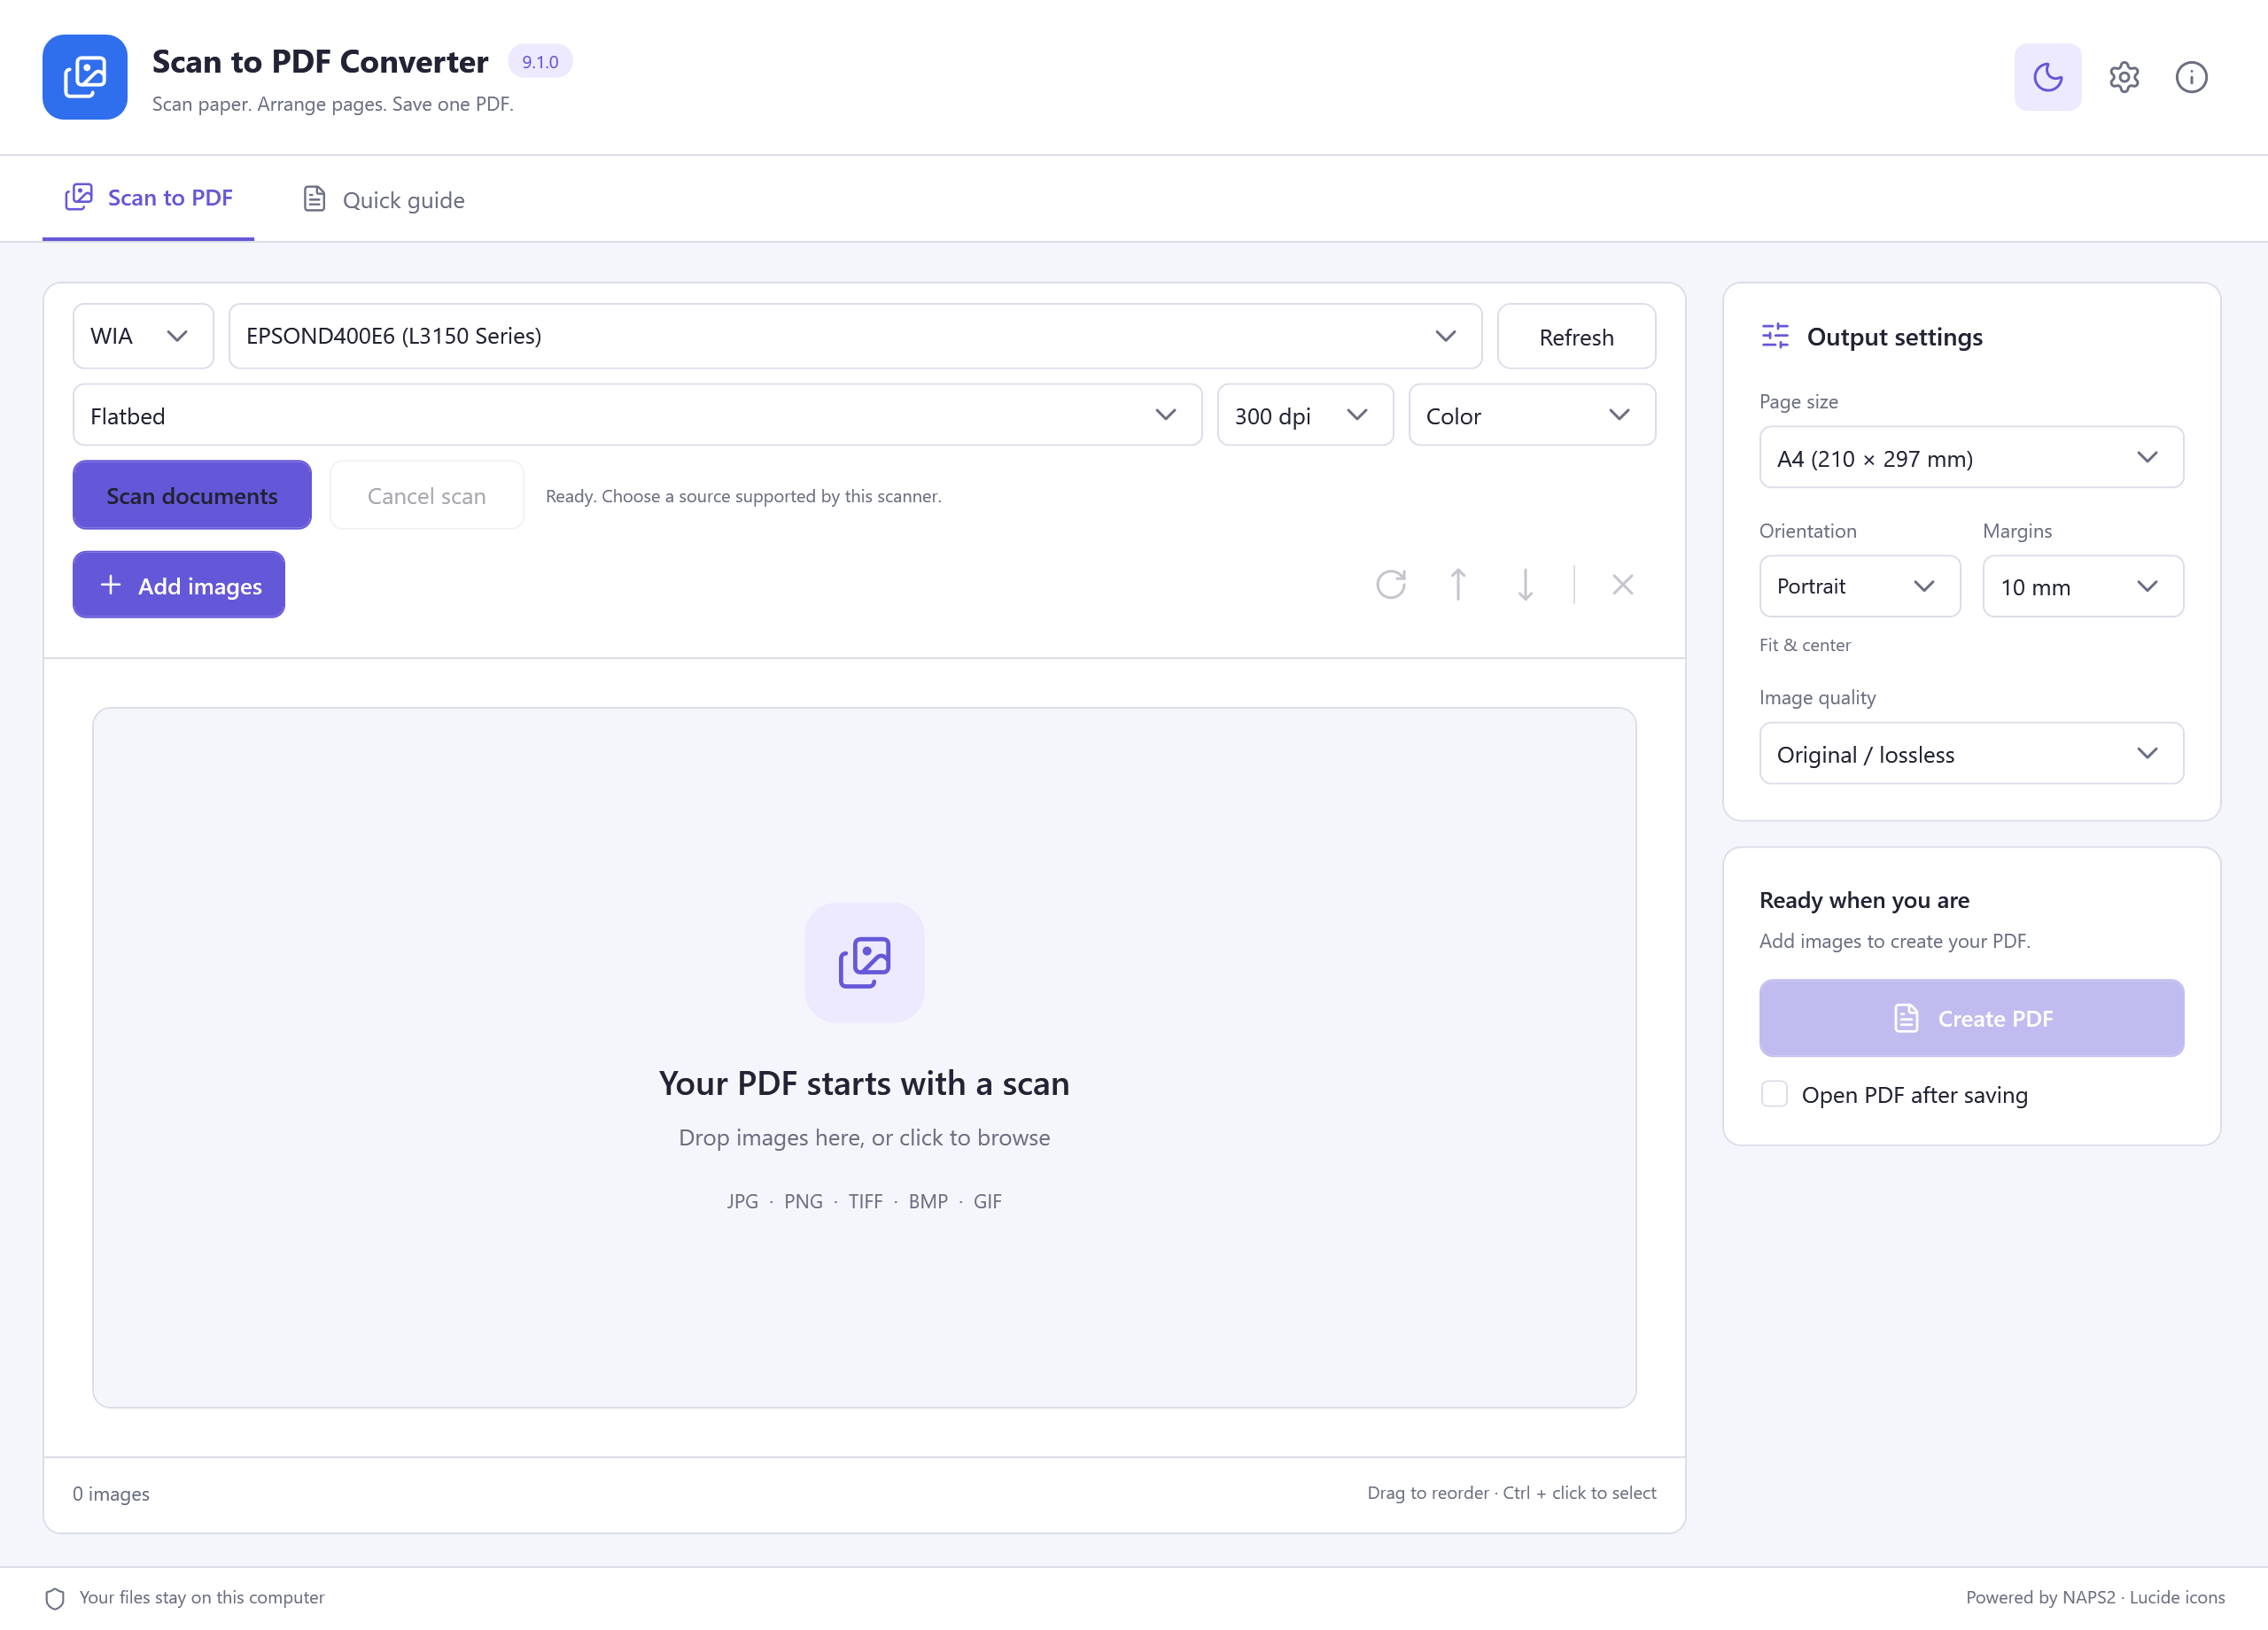Screen dimensions: 2268x1630
Task: Open the Flatbed source dropdown
Action: (637, 415)
